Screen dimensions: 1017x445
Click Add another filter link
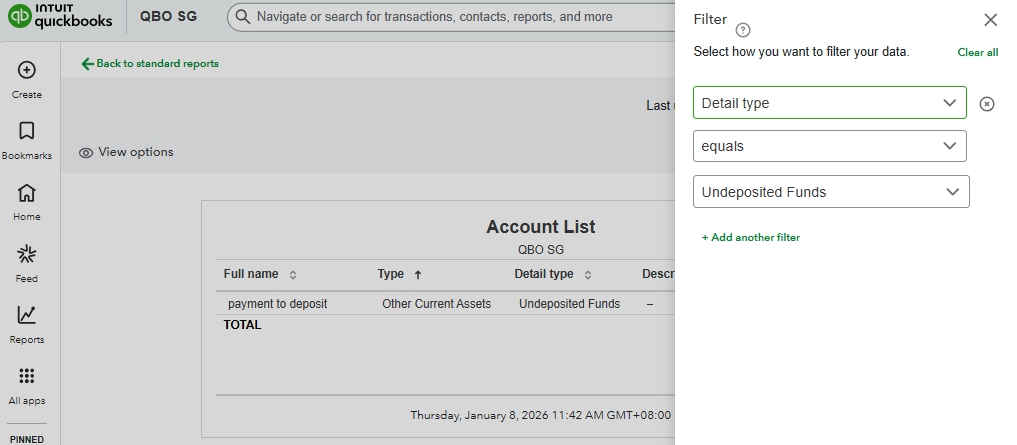click(x=751, y=238)
